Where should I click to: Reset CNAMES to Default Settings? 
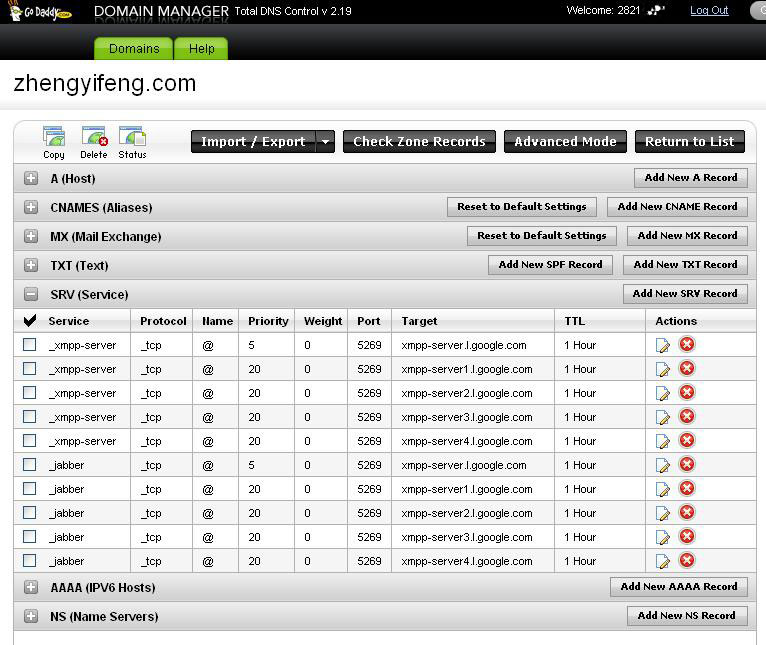pos(522,207)
